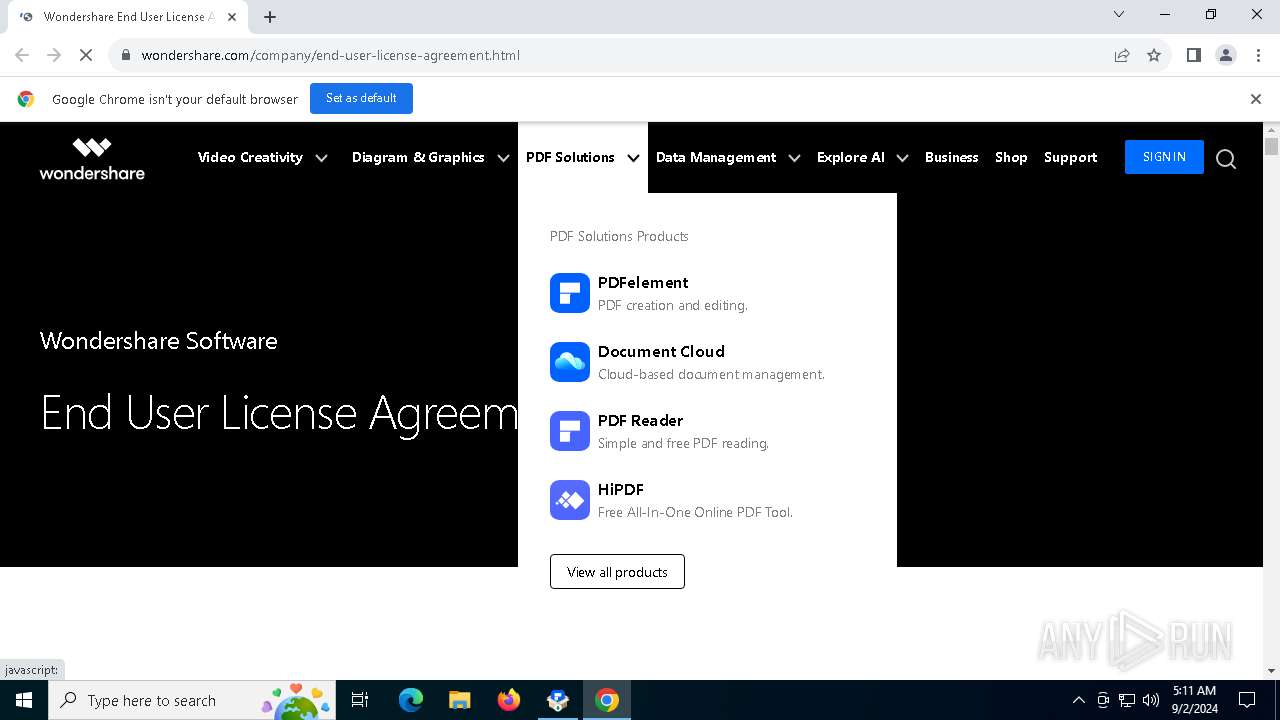Click 'Free All-In-One Online PDF Tool.' text
This screenshot has width=1280, height=720.
(x=695, y=512)
